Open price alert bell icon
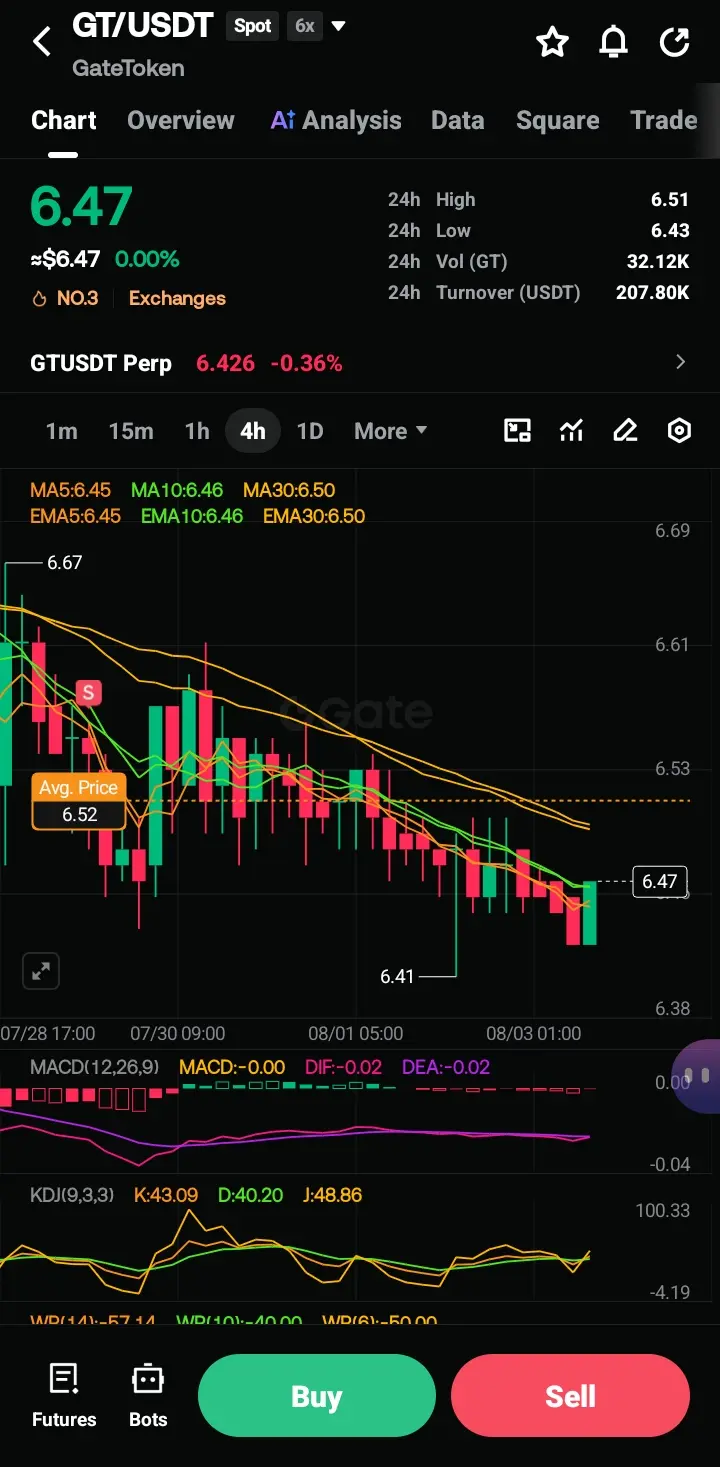The height and width of the screenshot is (1467, 720). 613,42
